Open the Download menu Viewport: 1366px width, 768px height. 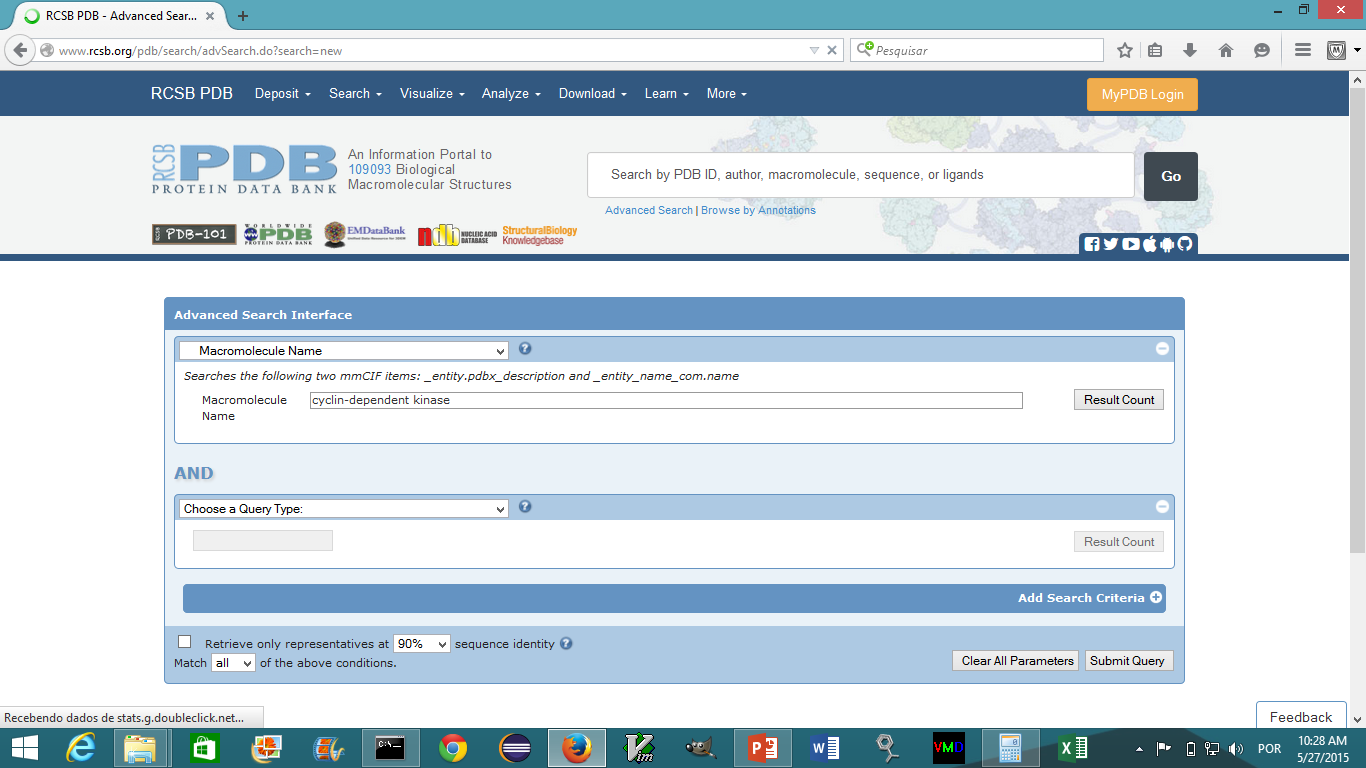593,93
